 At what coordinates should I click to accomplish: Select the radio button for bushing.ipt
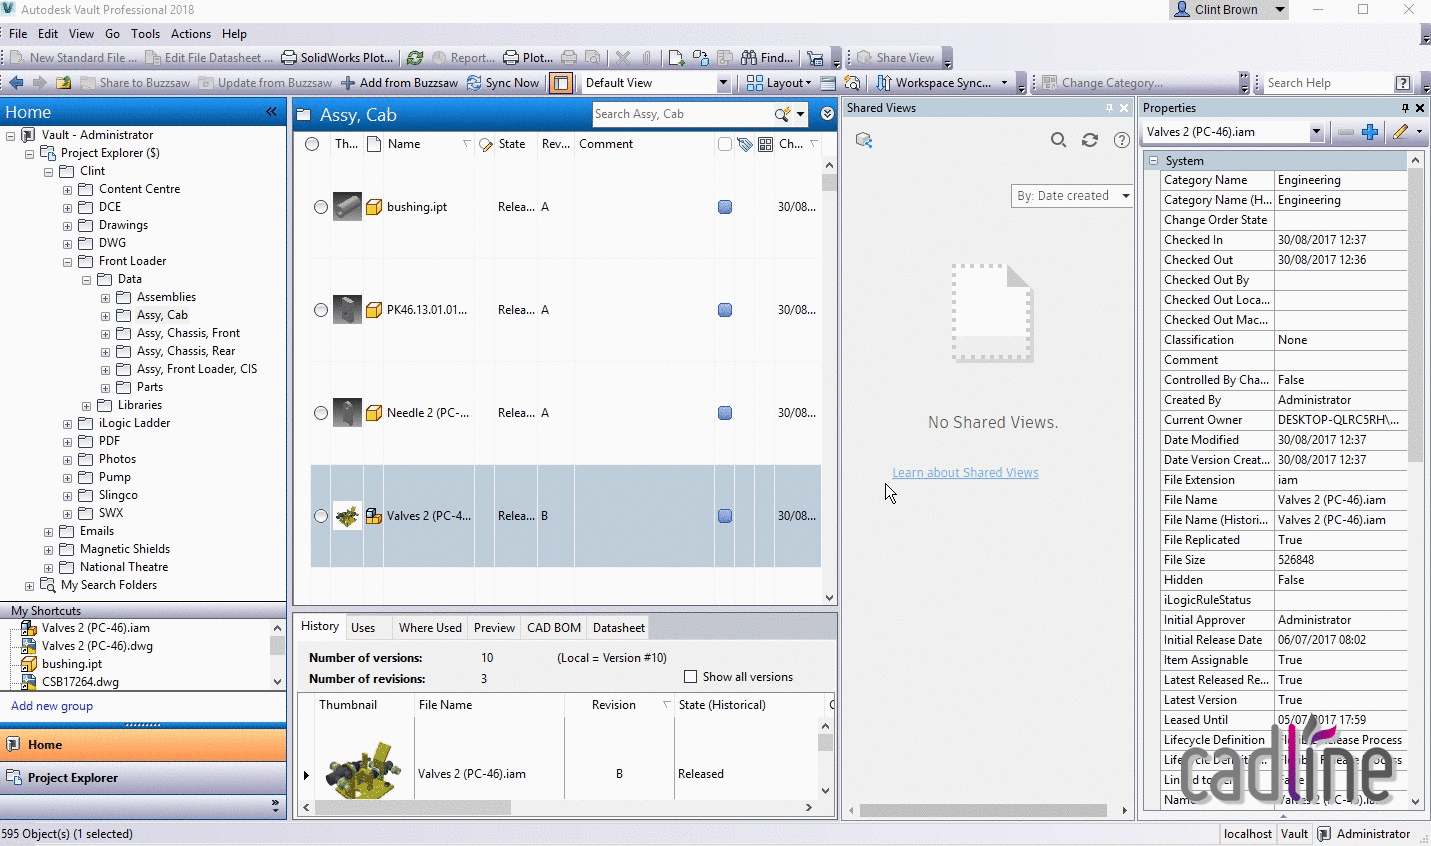[x=320, y=207]
